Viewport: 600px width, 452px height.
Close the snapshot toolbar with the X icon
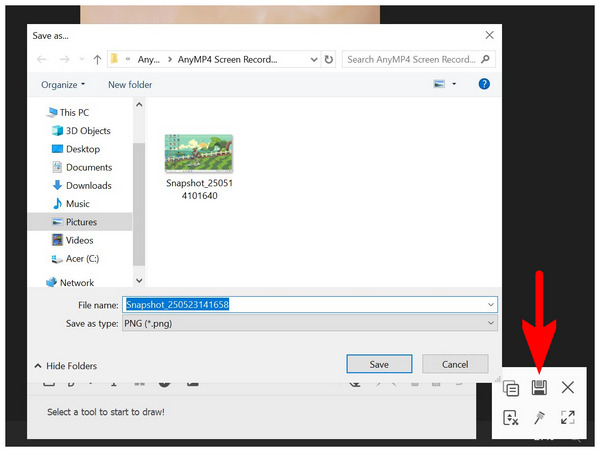567,387
